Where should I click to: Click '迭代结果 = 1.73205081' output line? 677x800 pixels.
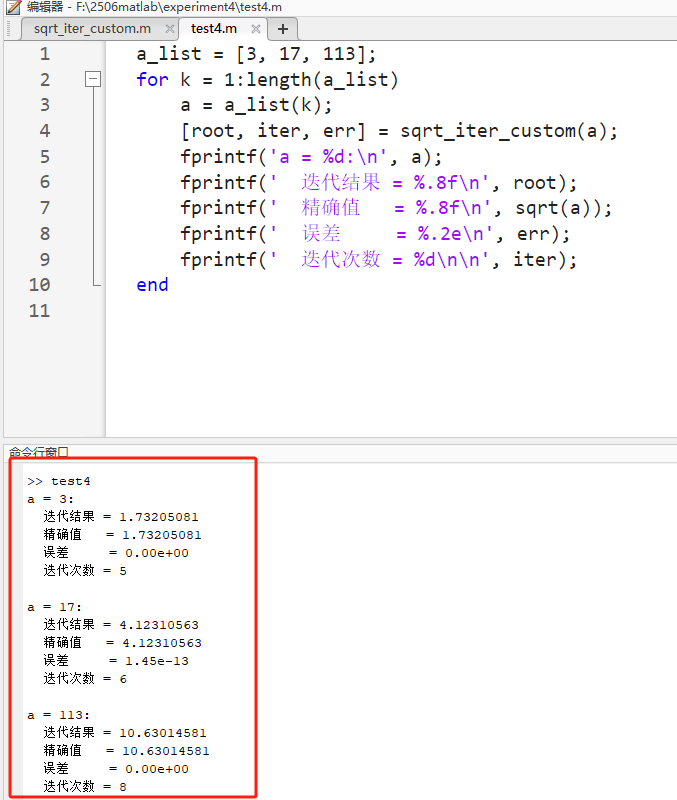[120, 517]
